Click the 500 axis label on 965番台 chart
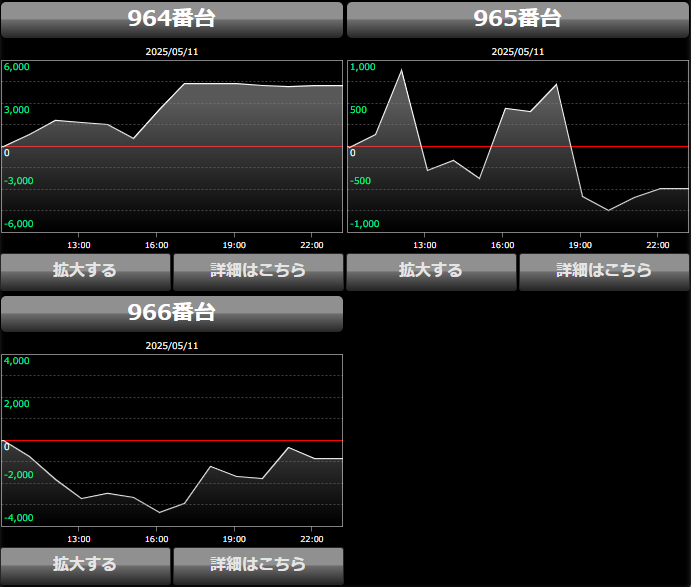 tap(358, 110)
